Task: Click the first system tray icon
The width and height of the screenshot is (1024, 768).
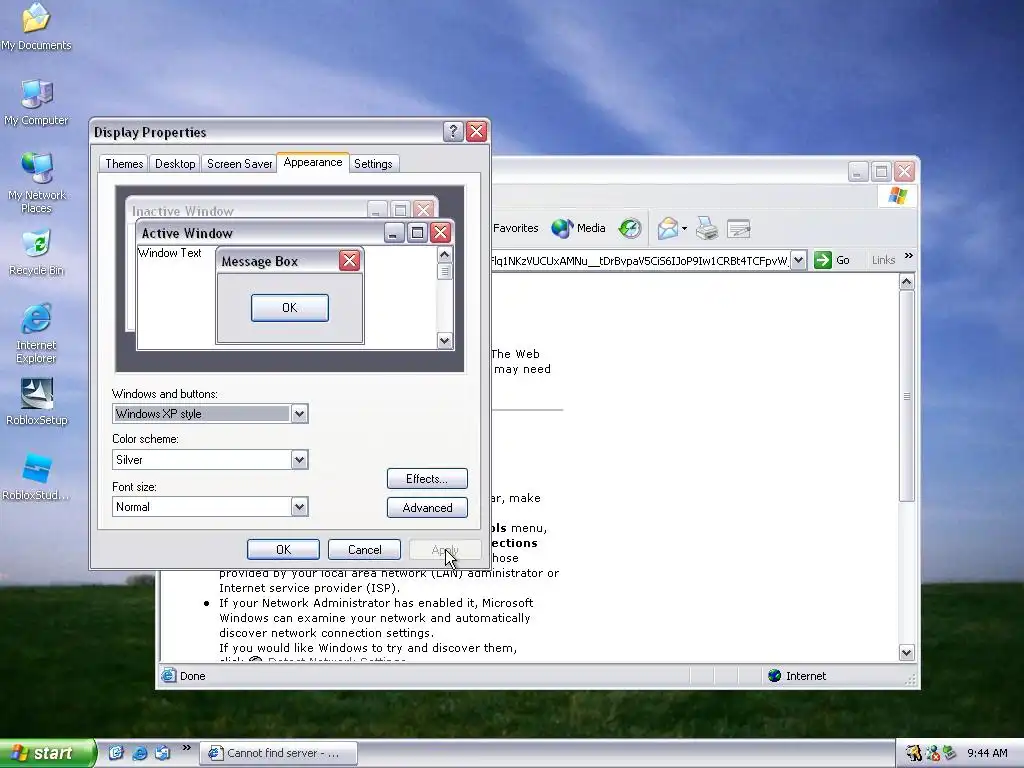Action: [x=913, y=753]
